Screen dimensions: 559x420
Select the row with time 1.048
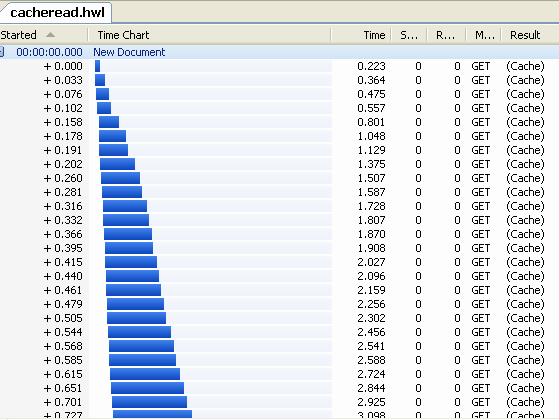(280, 136)
